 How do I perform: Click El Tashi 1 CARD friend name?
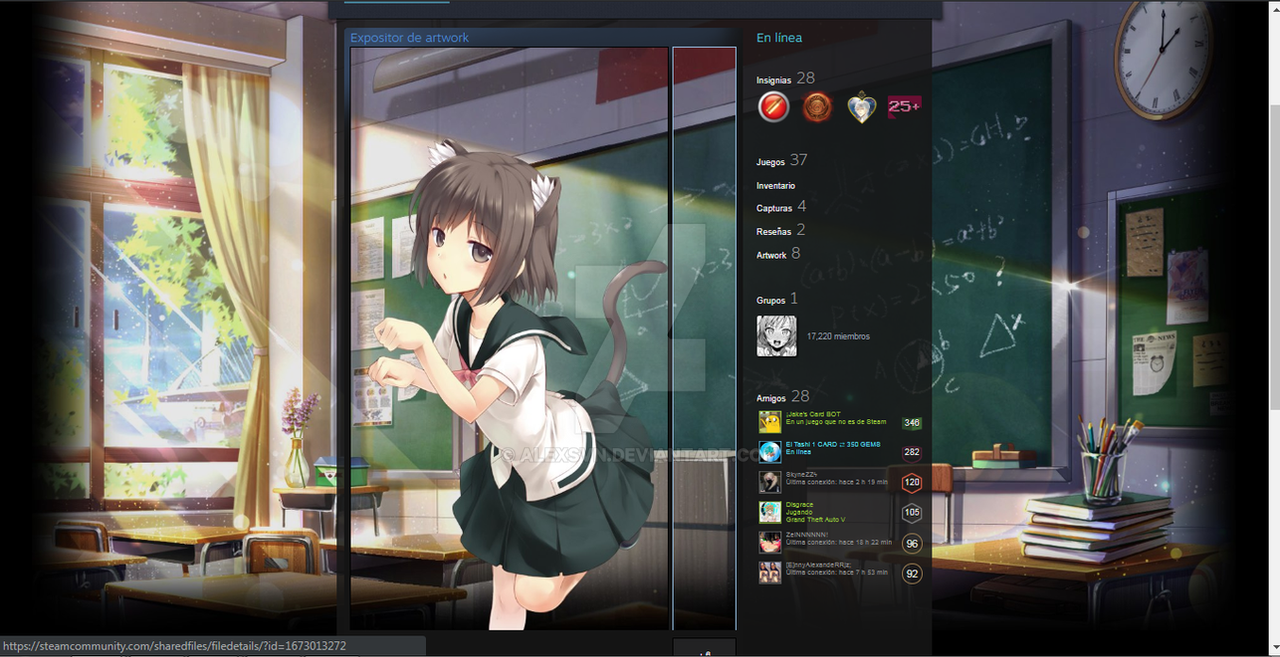pos(833,444)
